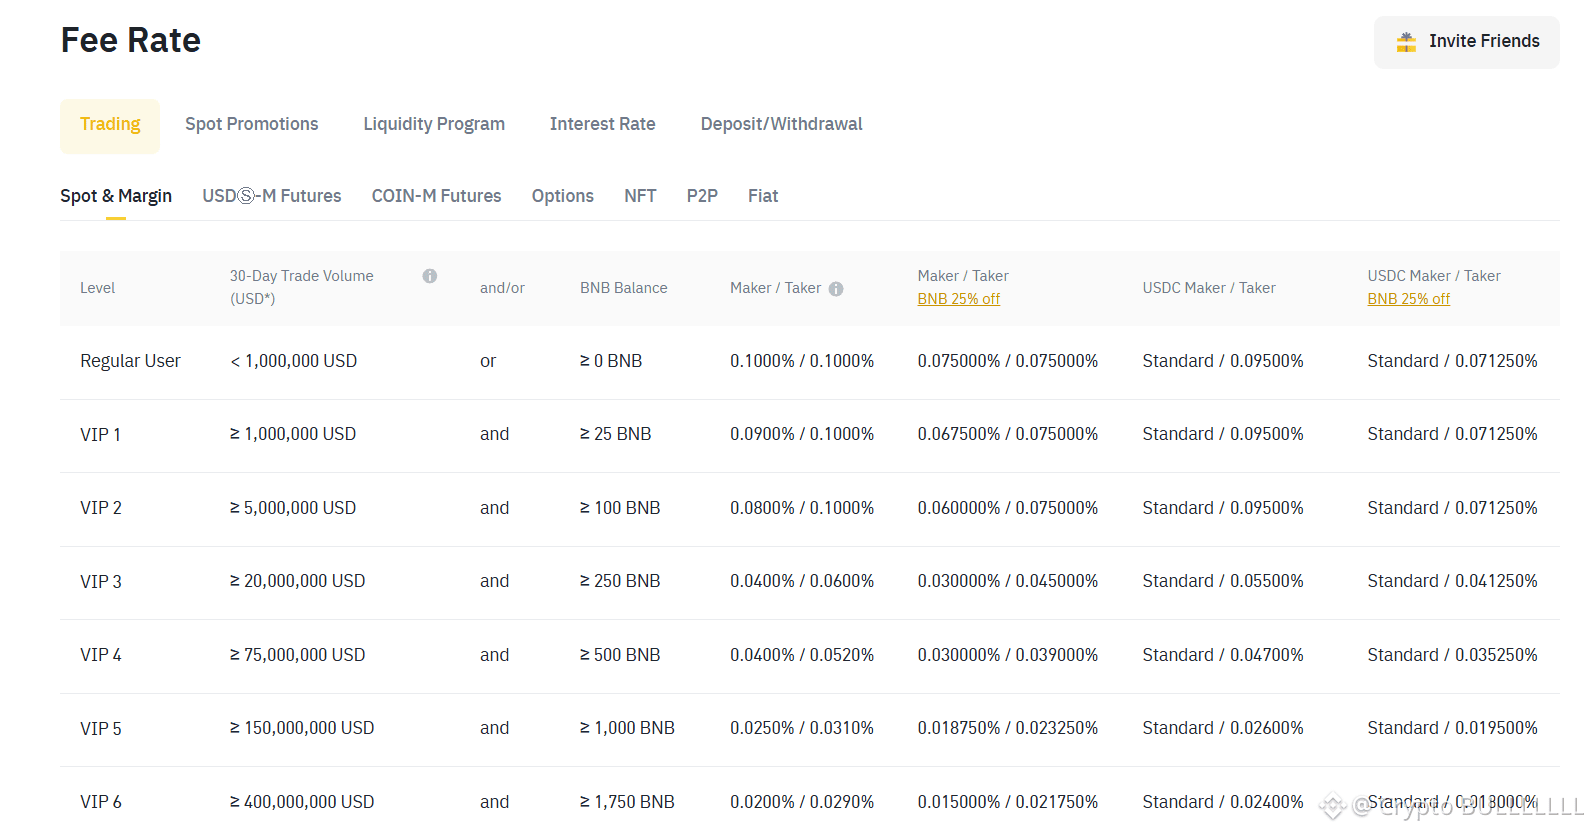Click the 0.0200% / 0.0290% fee cell
This screenshot has width=1592, height=831.
click(802, 802)
